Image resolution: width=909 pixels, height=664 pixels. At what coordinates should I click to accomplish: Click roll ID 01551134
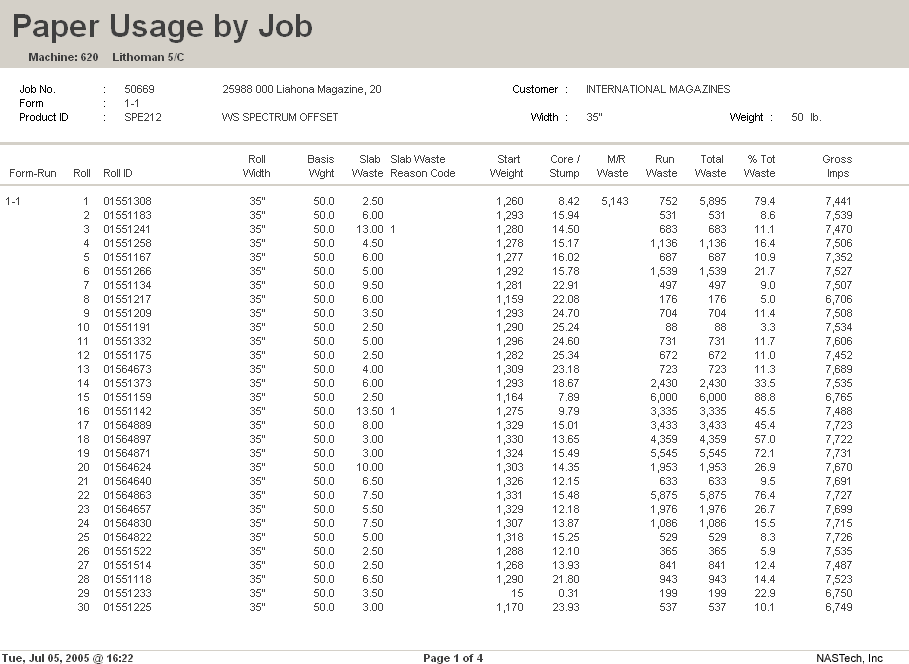click(128, 285)
